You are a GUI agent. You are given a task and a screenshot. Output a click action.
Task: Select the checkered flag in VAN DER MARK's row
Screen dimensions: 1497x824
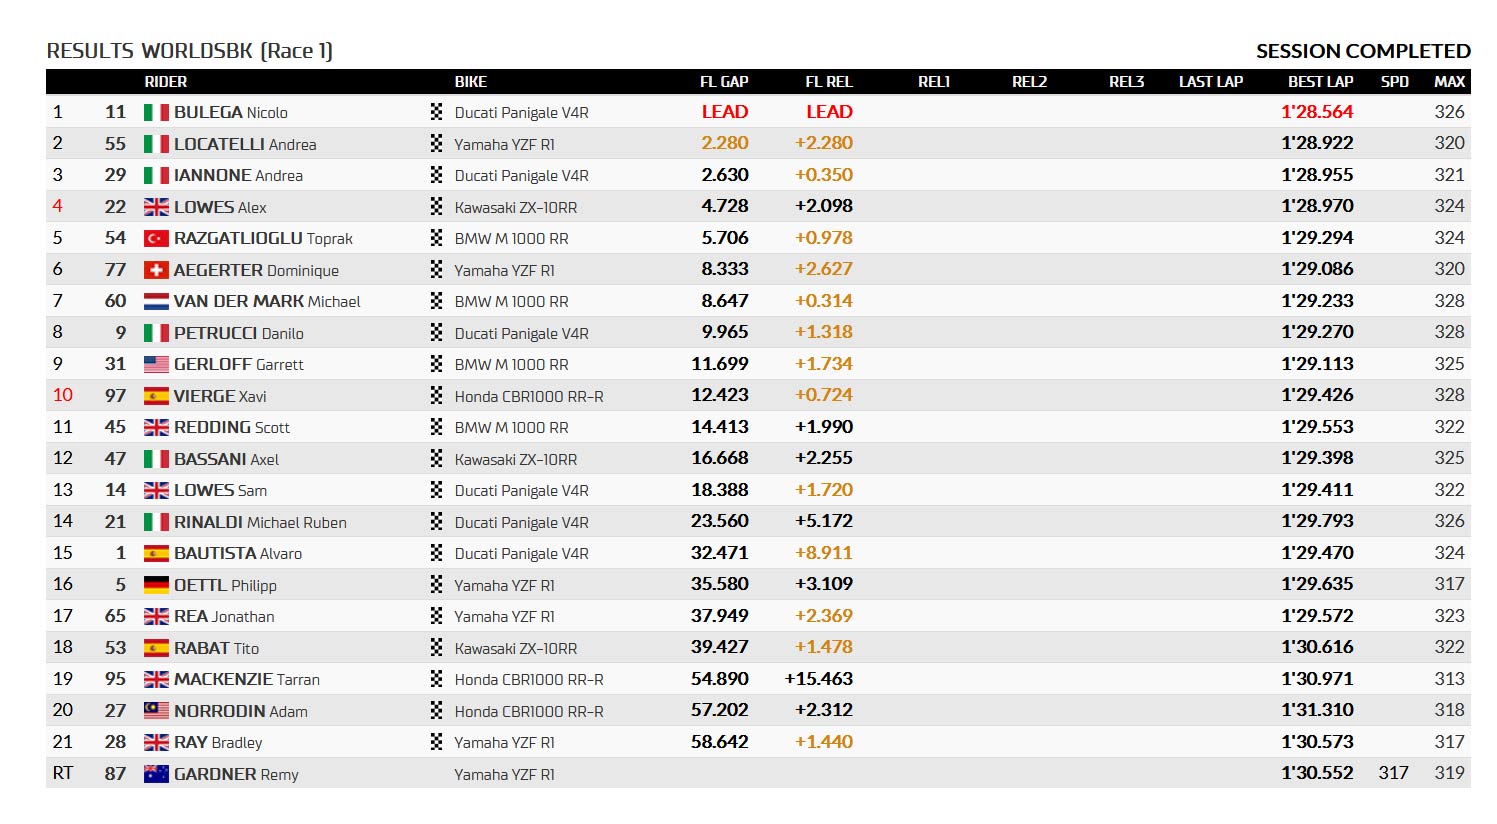(436, 301)
